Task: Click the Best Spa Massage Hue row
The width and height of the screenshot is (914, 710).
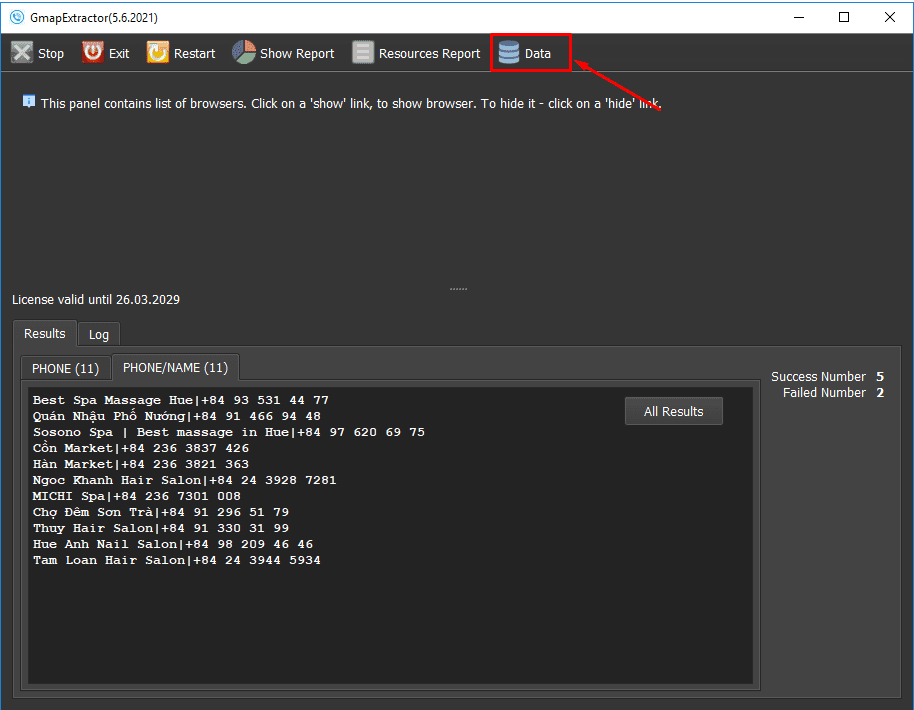Action: click(x=181, y=400)
